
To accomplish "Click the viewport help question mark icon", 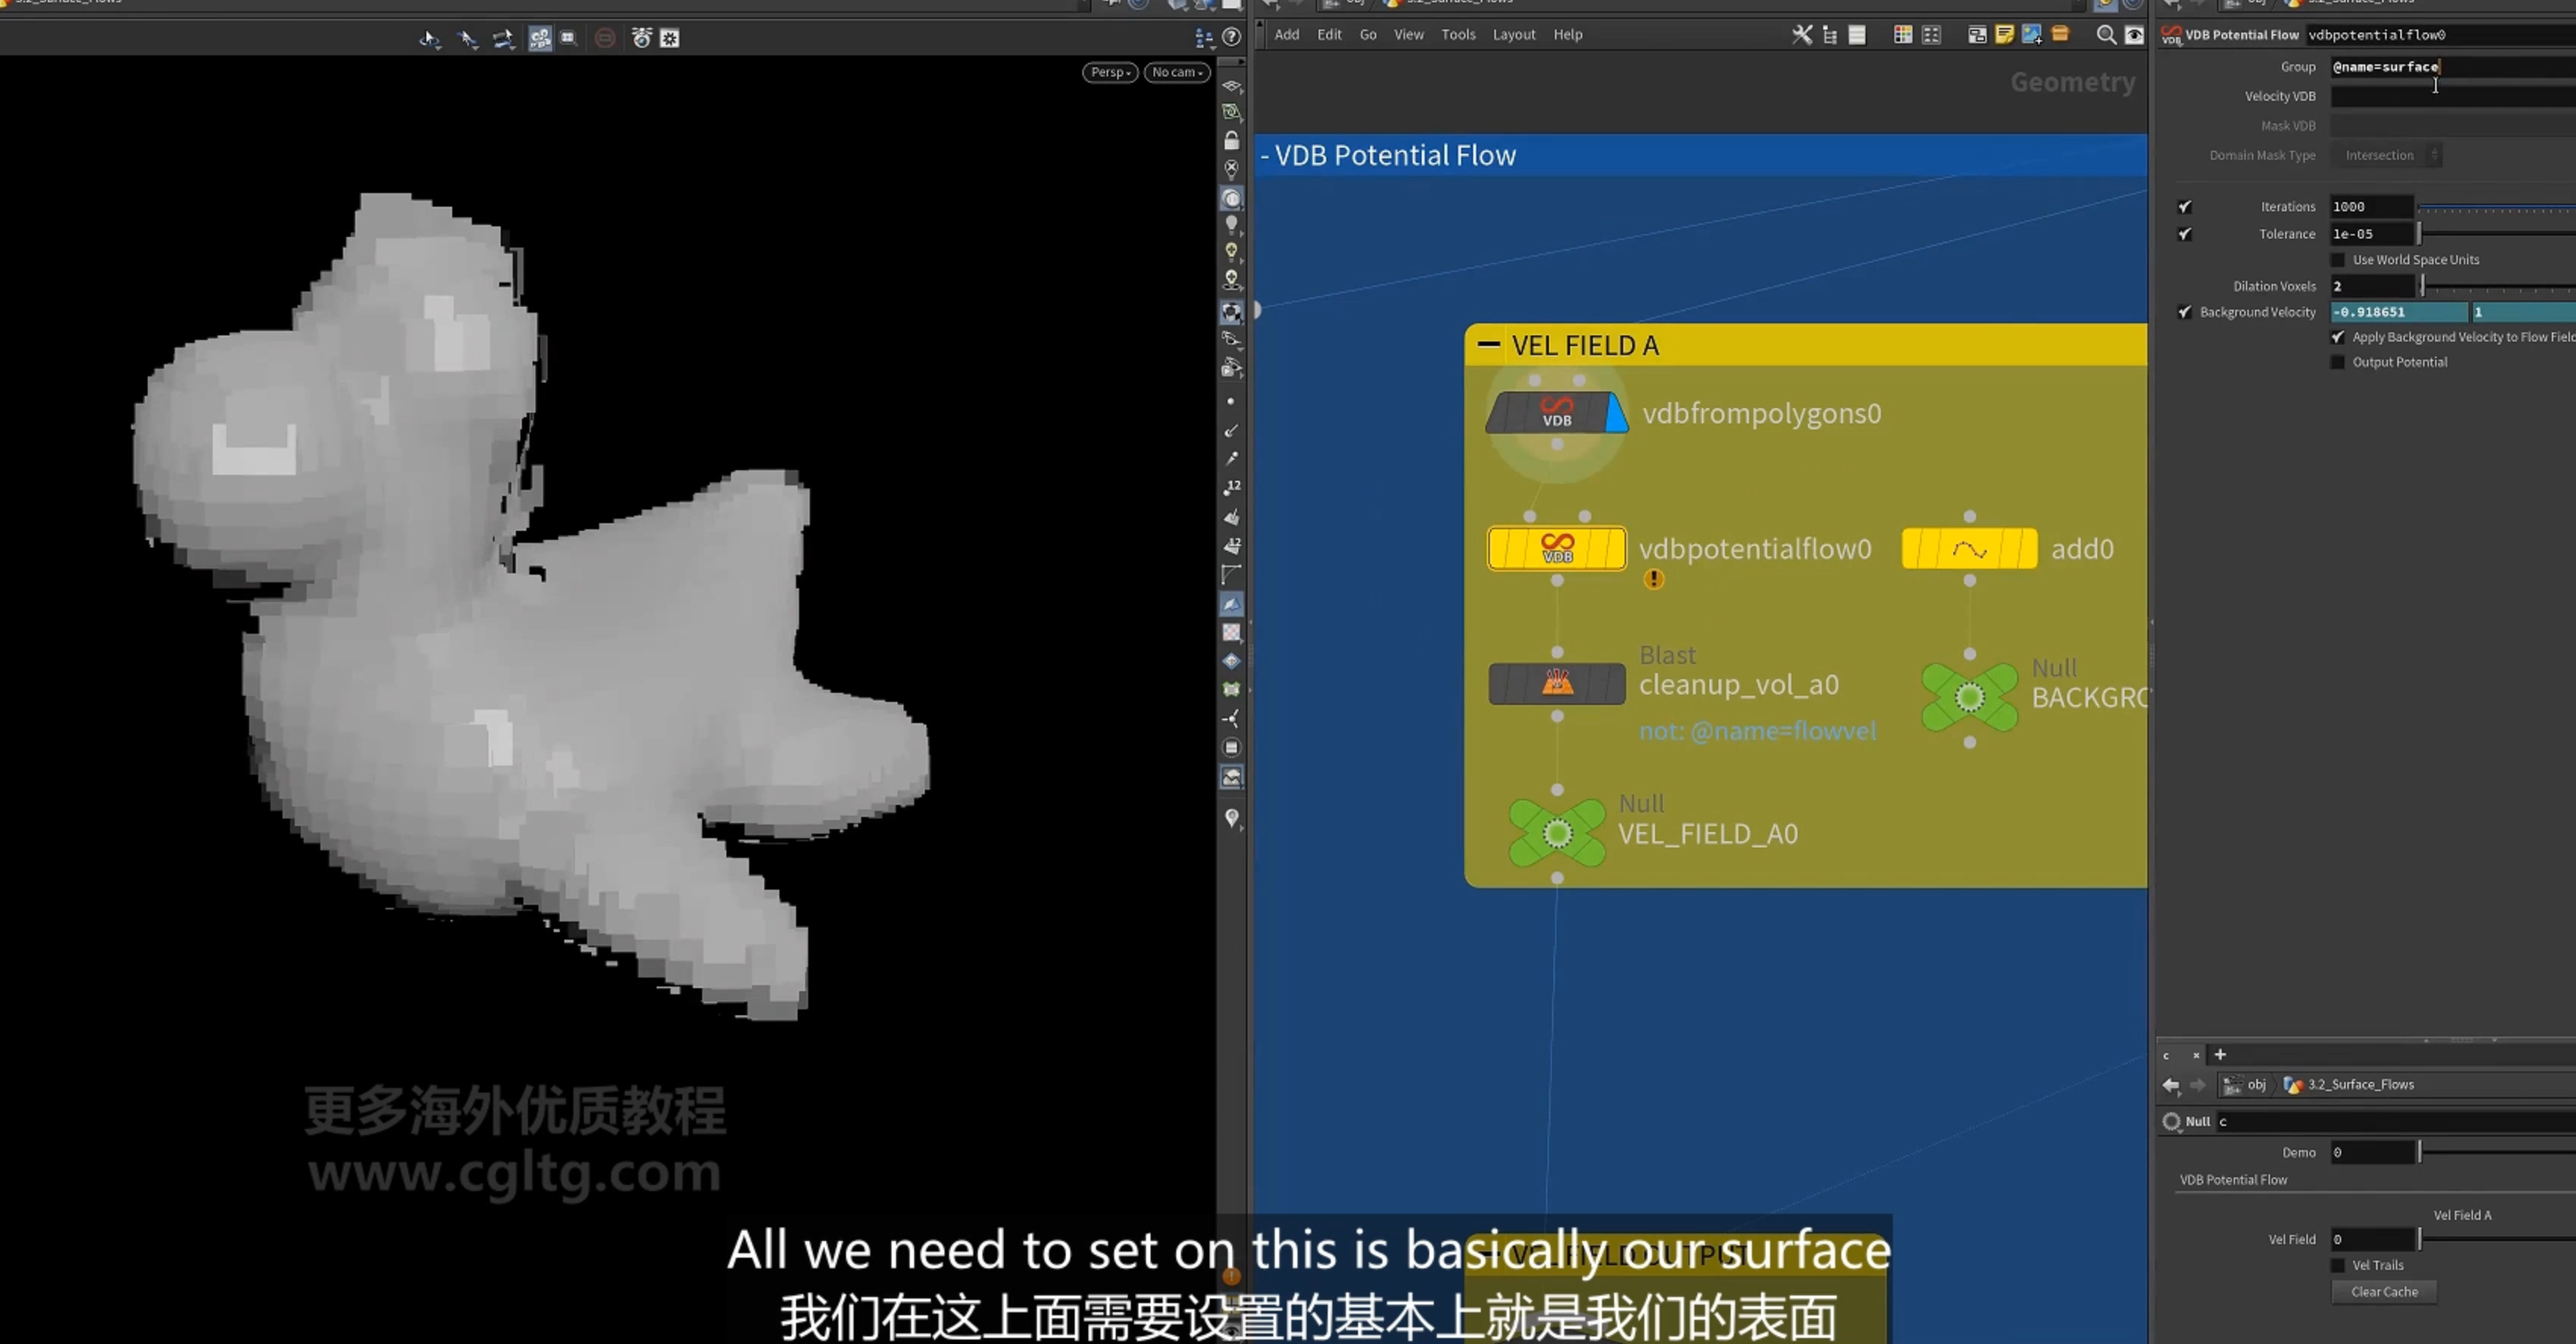I will 1232,37.
